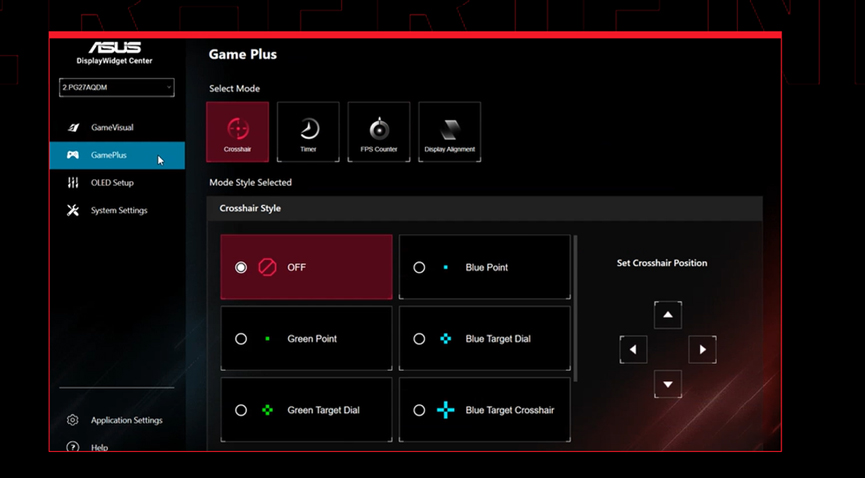Click the Mode Style Selected label
The height and width of the screenshot is (478, 865).
pos(250,182)
